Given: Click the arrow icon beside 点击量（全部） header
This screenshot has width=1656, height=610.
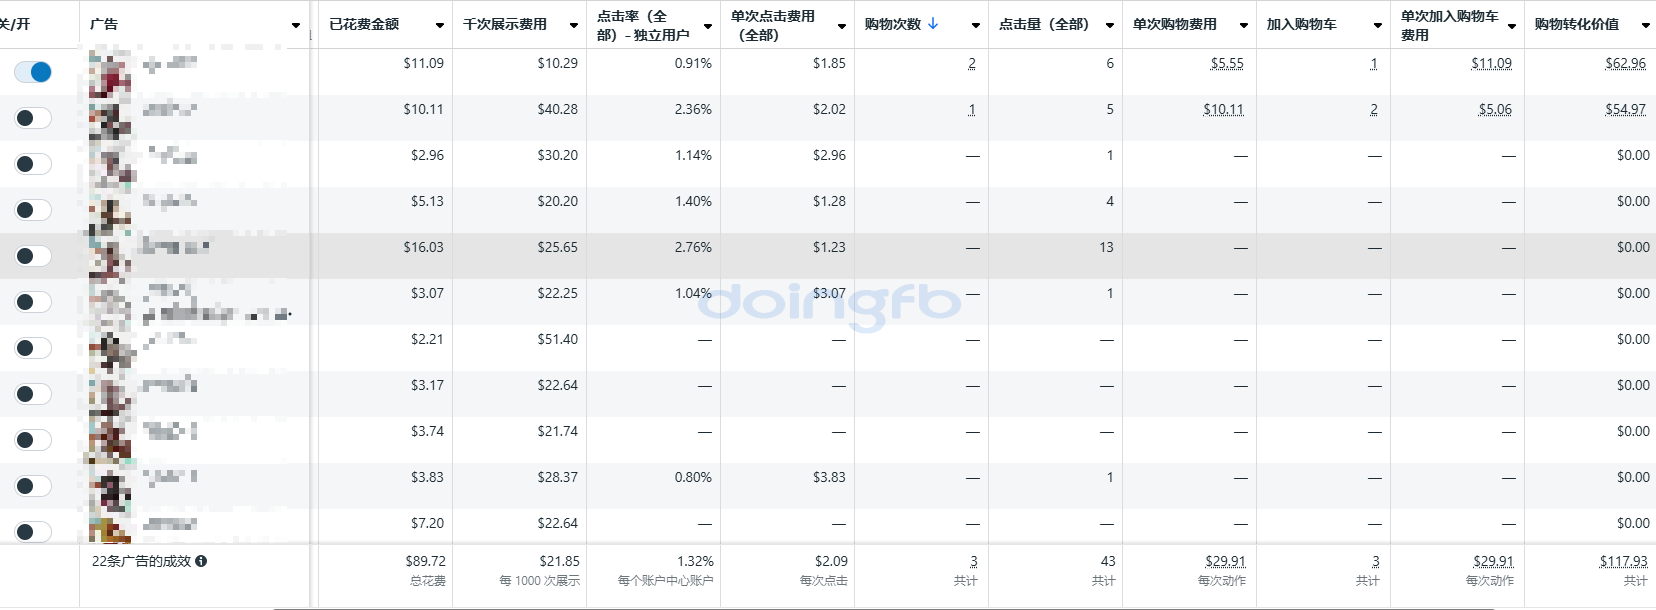Looking at the screenshot, I should coord(1110,25).
